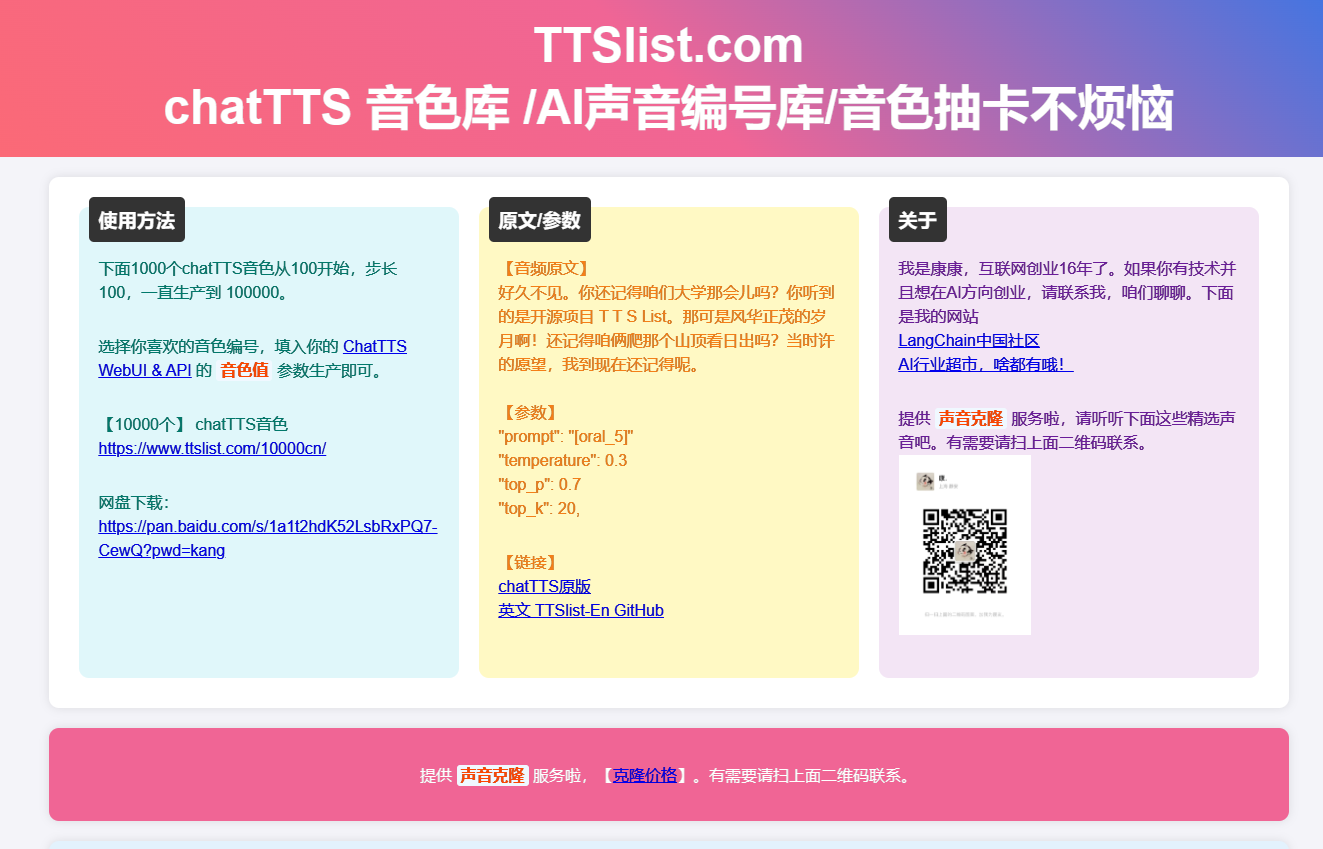This screenshot has height=849, width=1323.
Task: Open the AI行业超市 link
Action: [985, 365]
